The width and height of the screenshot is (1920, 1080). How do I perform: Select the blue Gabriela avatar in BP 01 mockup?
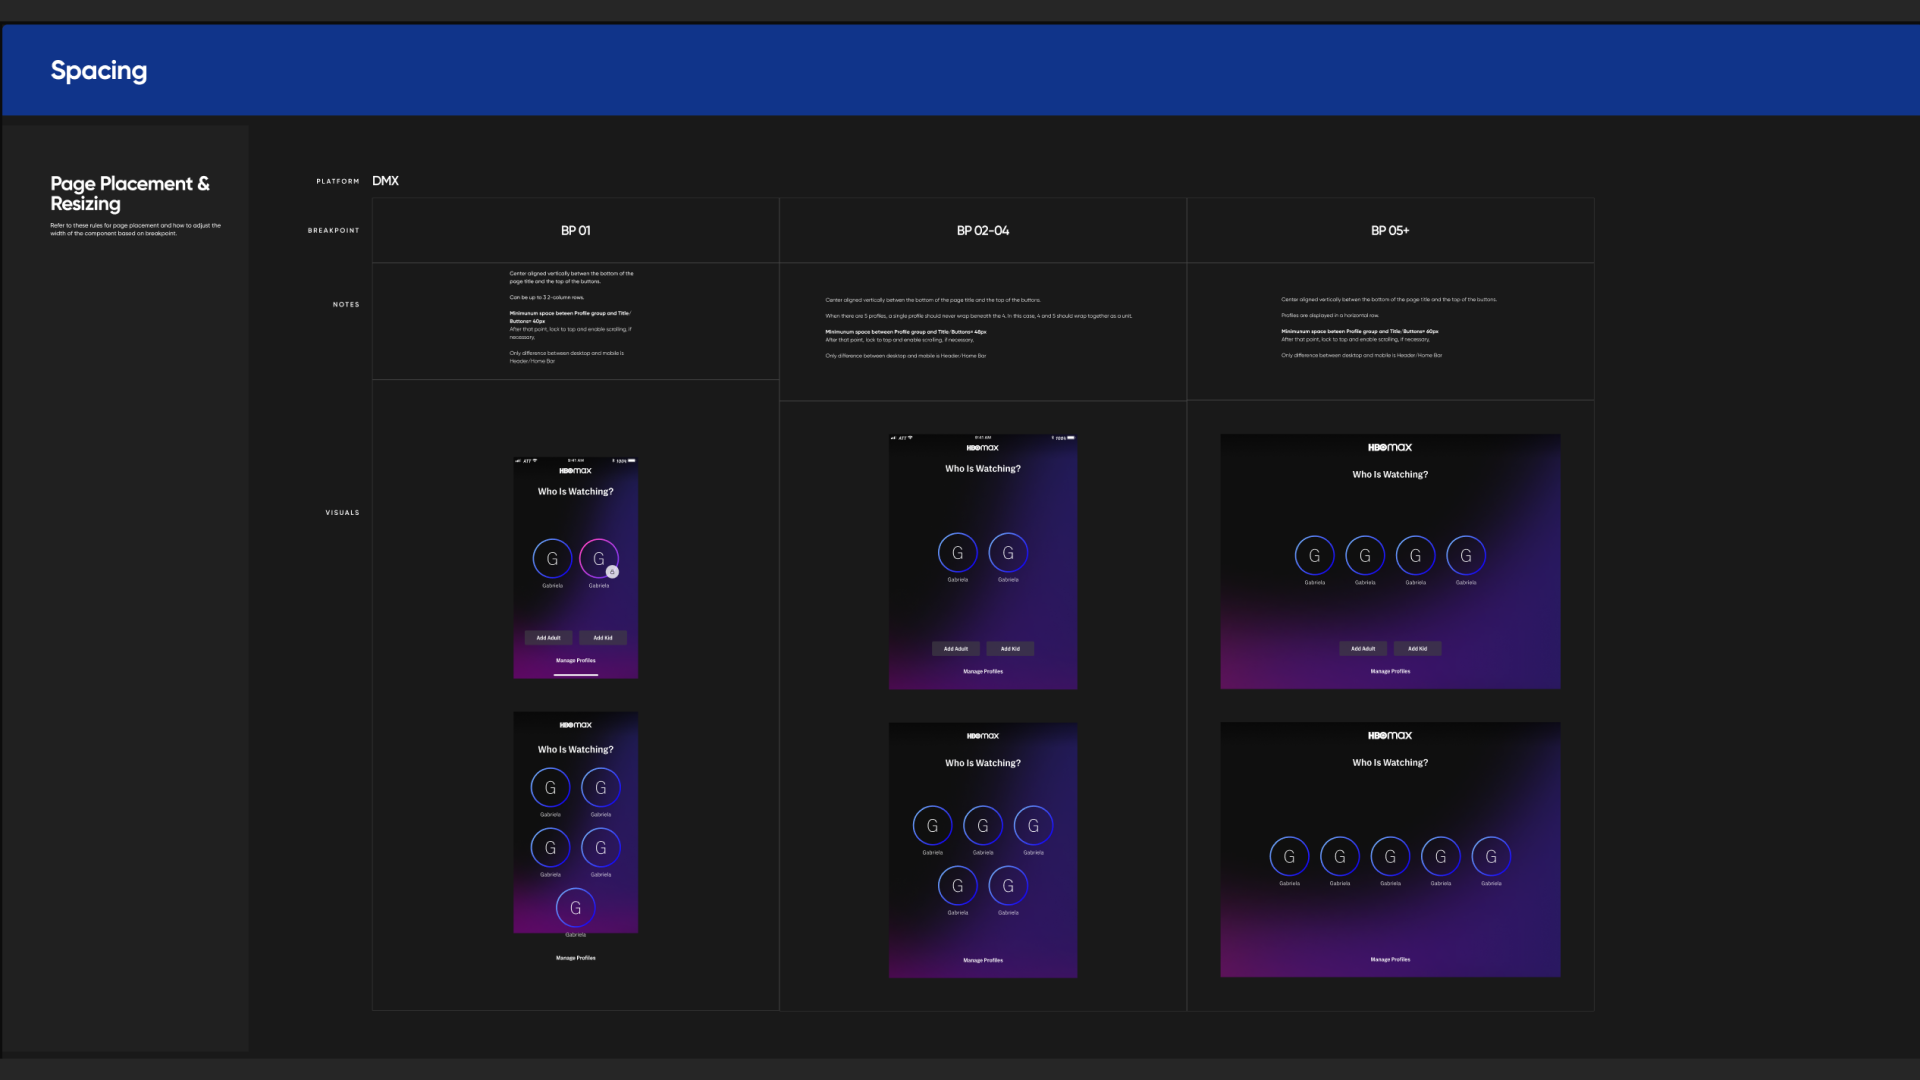point(552,559)
